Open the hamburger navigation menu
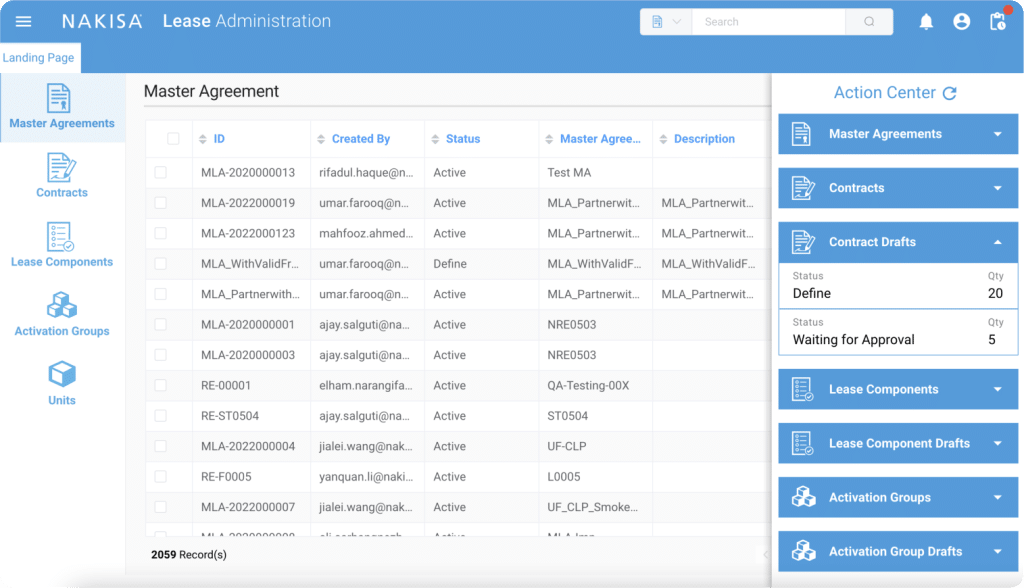Viewport: 1024px width, 588px height. tap(23, 21)
